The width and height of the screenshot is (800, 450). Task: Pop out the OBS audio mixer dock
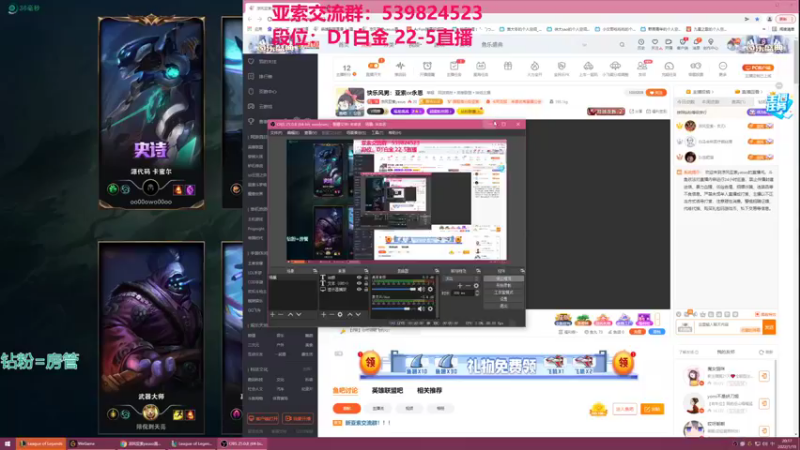[x=437, y=271]
